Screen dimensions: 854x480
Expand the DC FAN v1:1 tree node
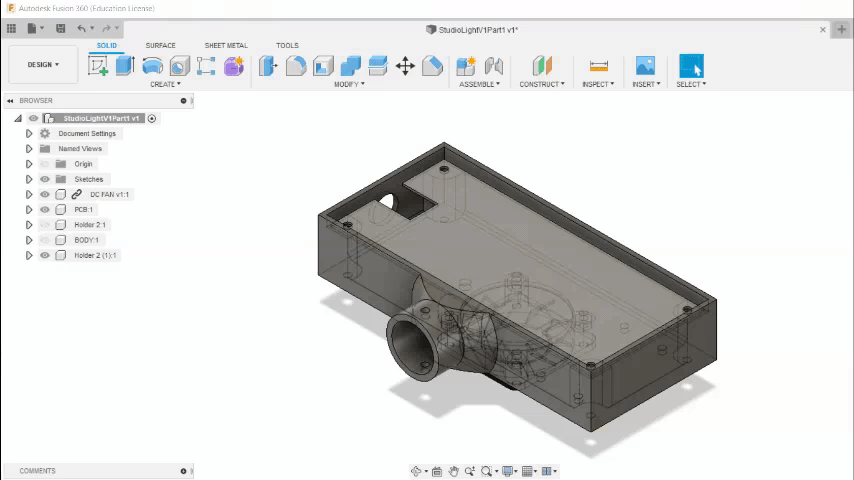pyautogui.click(x=29, y=195)
